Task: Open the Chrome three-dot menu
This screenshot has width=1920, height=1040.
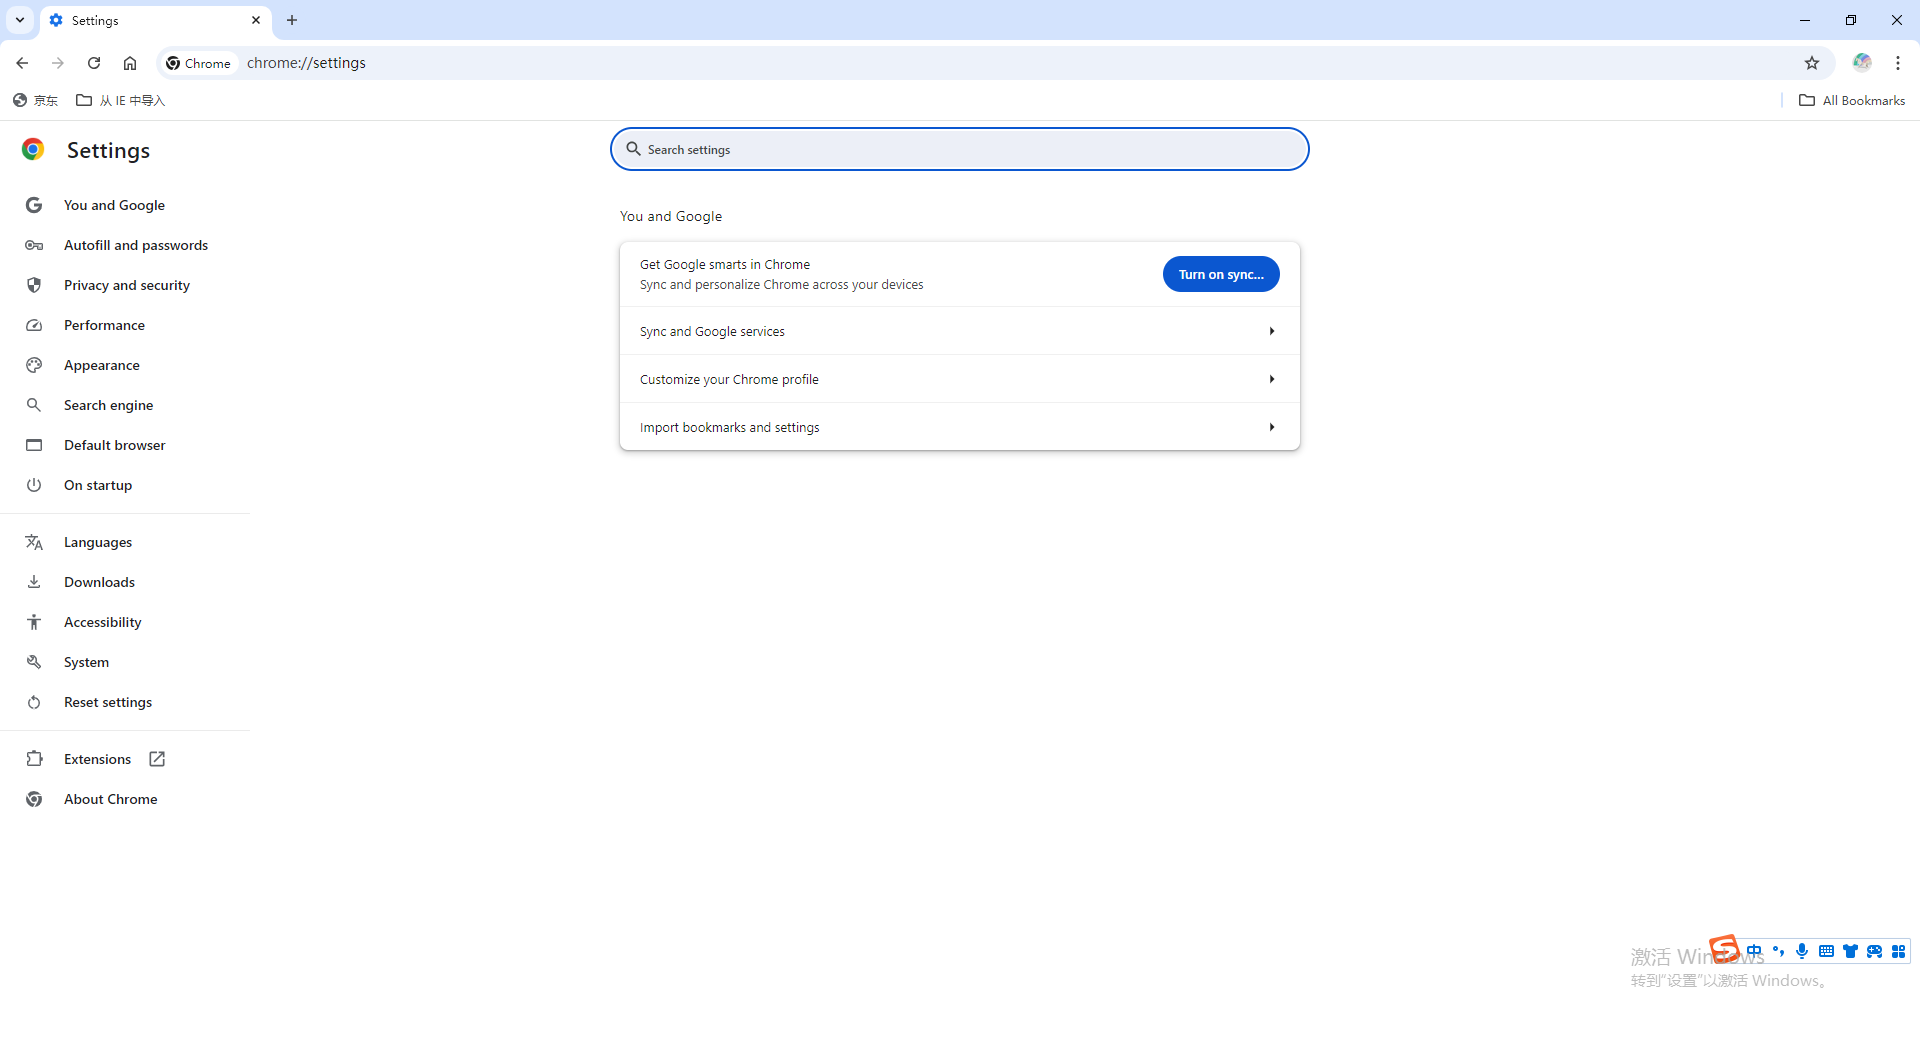Action: 1898,63
